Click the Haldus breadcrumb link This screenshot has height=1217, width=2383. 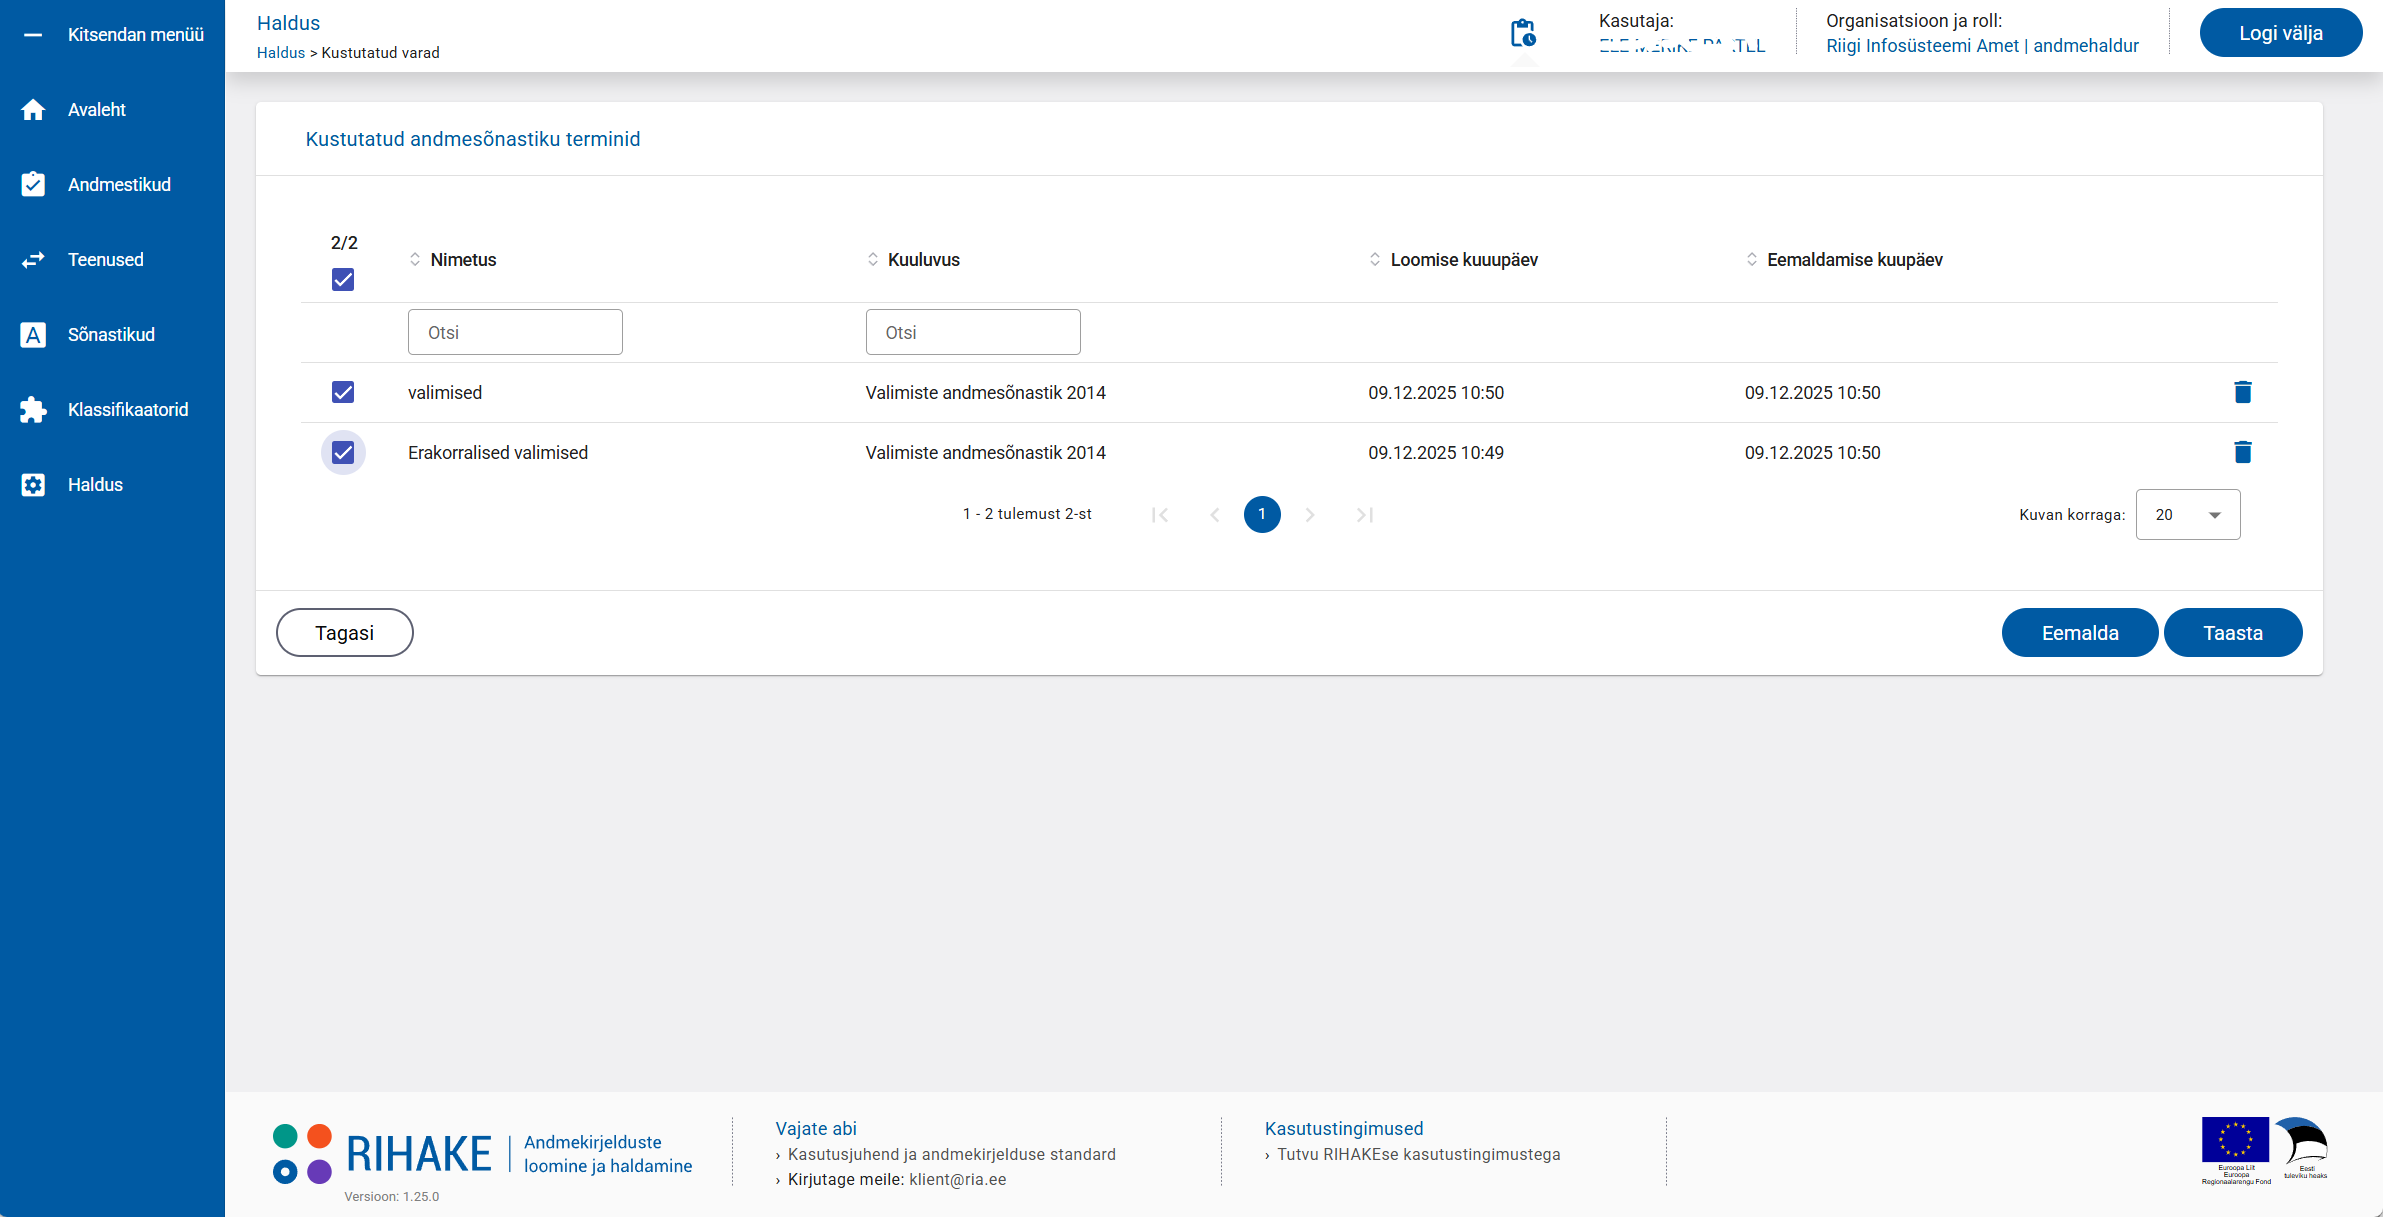tap(280, 53)
